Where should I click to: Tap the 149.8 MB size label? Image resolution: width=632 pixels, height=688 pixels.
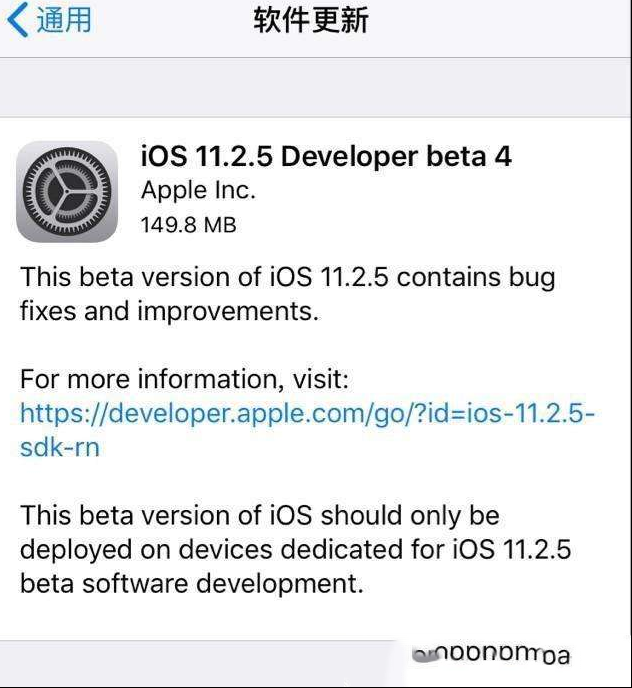188,225
